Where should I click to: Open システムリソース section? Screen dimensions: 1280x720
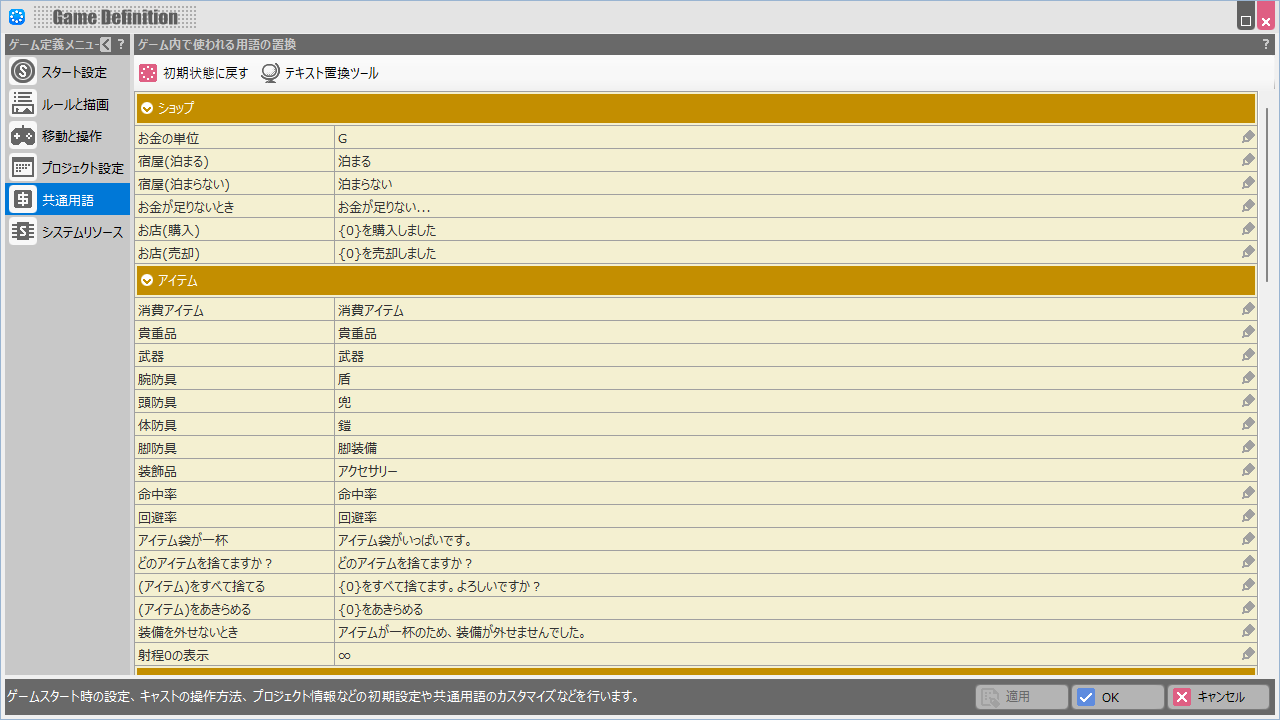click(x=67, y=232)
